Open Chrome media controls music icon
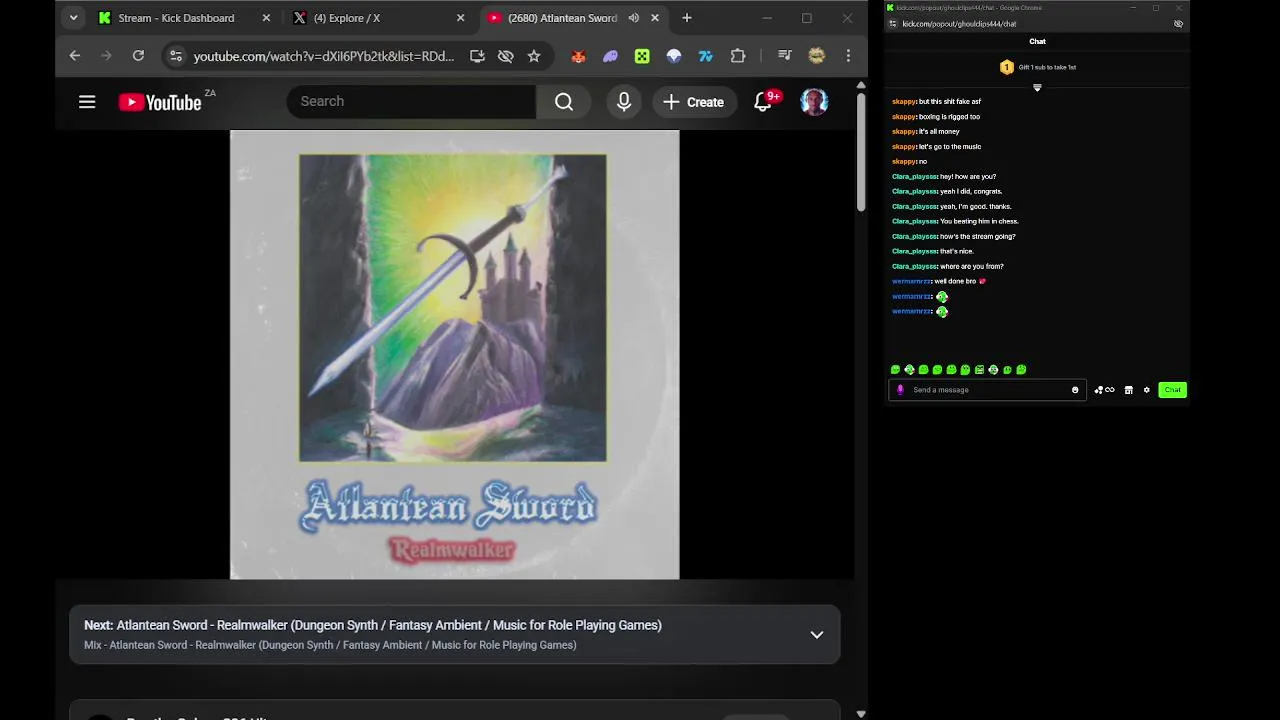This screenshot has width=1280, height=720. pos(785,56)
